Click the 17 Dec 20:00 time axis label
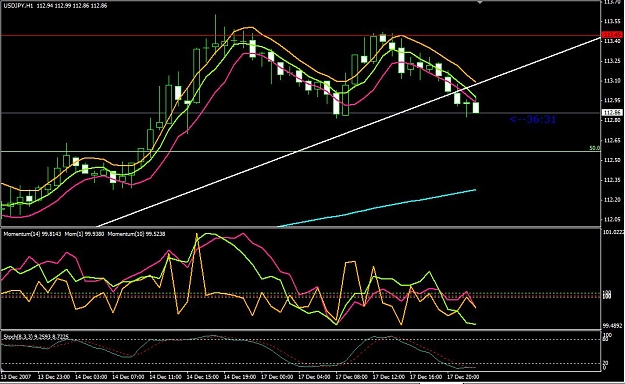 pyautogui.click(x=463, y=377)
